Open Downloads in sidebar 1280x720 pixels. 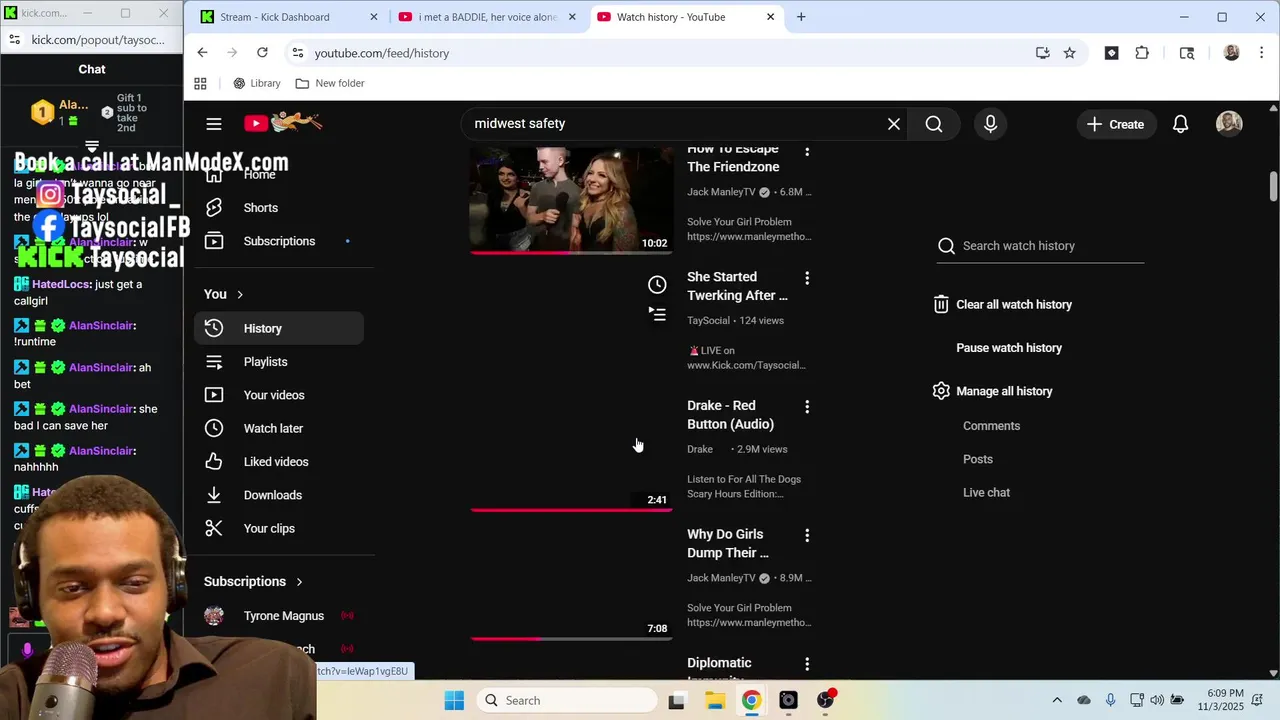click(x=279, y=495)
